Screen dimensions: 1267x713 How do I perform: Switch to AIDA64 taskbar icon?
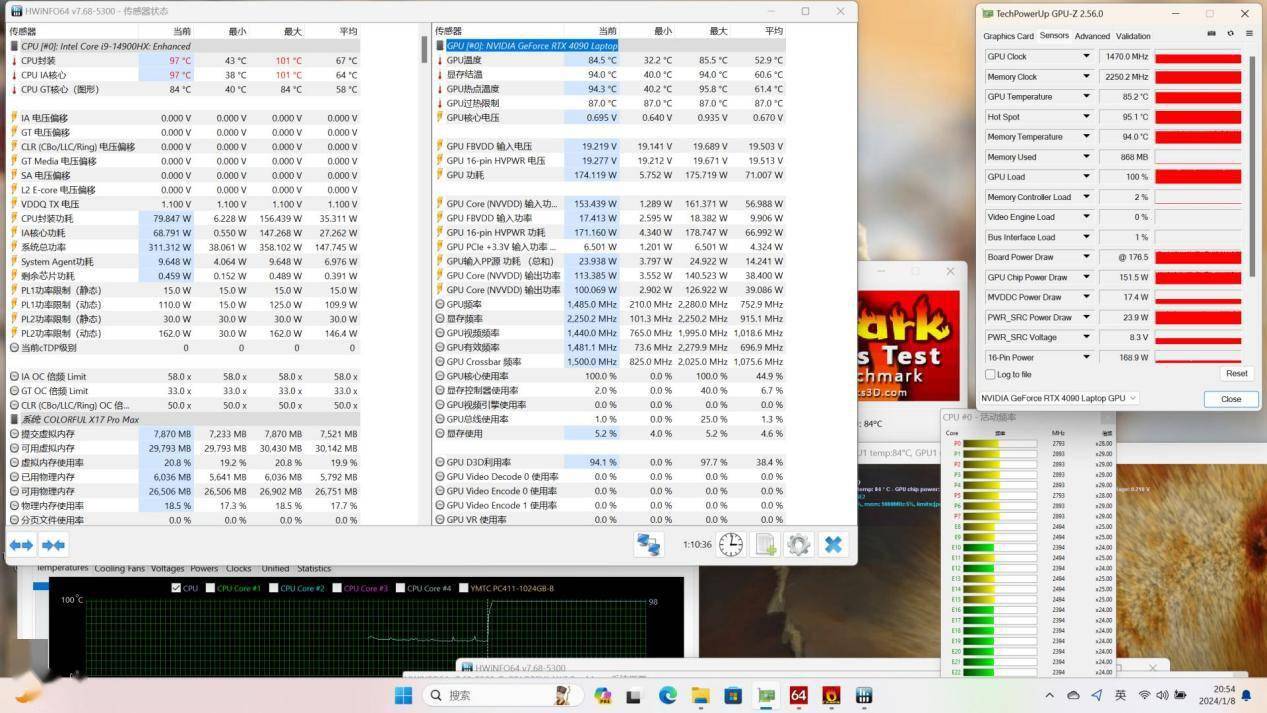pos(798,695)
